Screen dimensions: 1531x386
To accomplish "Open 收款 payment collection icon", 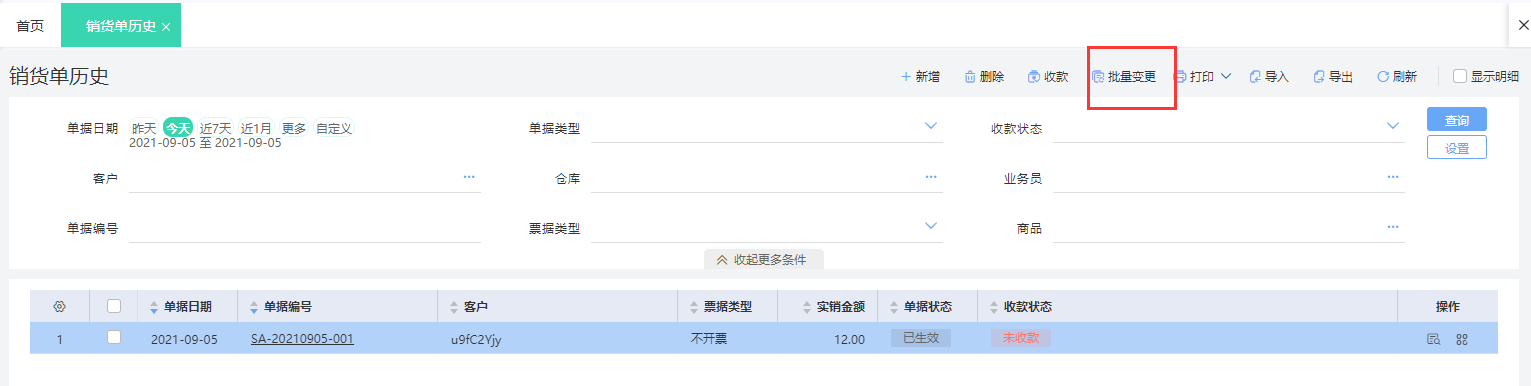I will tap(1033, 77).
